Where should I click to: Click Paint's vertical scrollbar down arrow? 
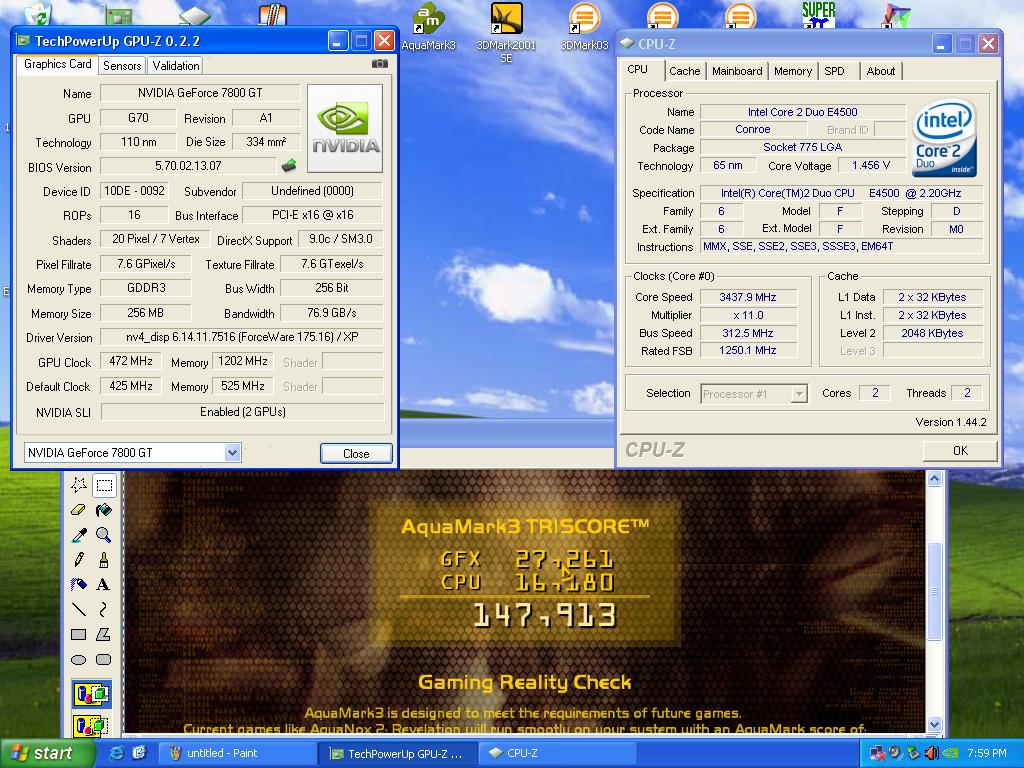(x=935, y=724)
